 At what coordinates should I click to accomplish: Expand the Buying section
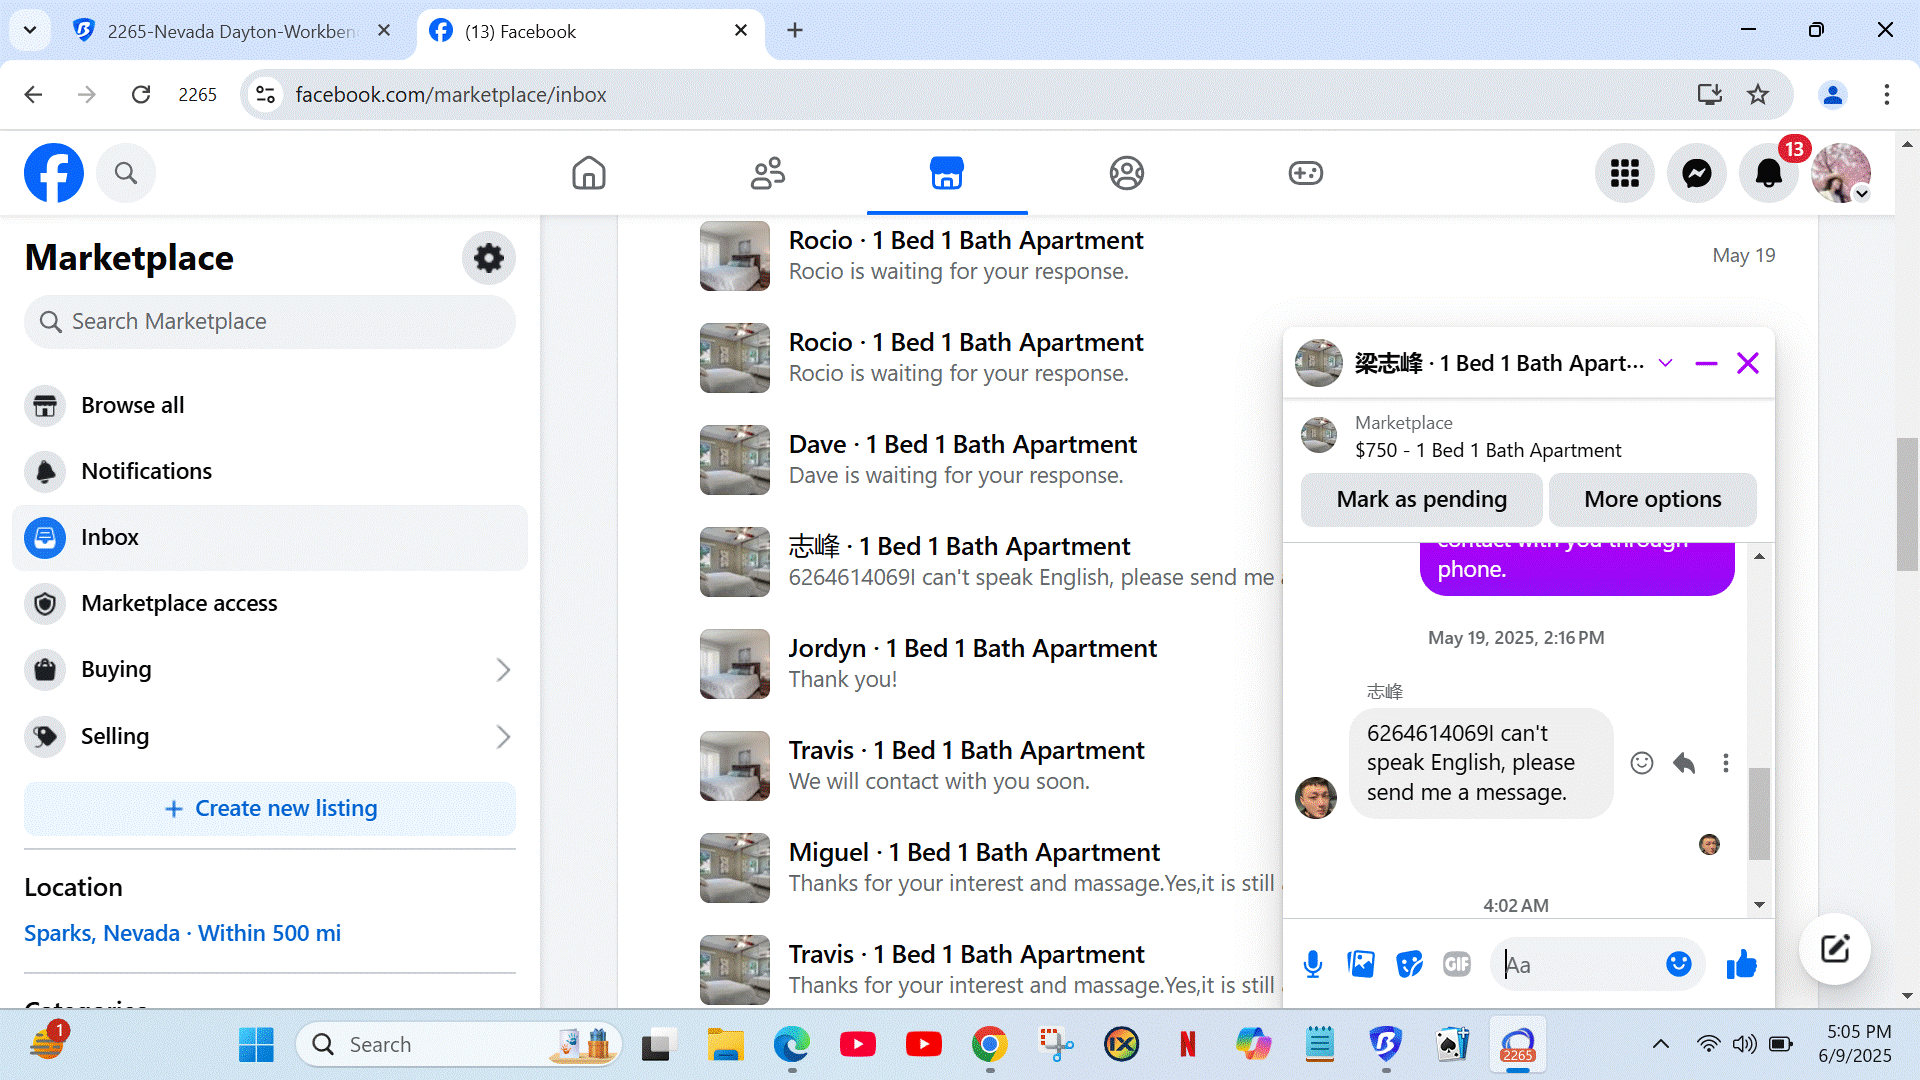click(x=503, y=670)
